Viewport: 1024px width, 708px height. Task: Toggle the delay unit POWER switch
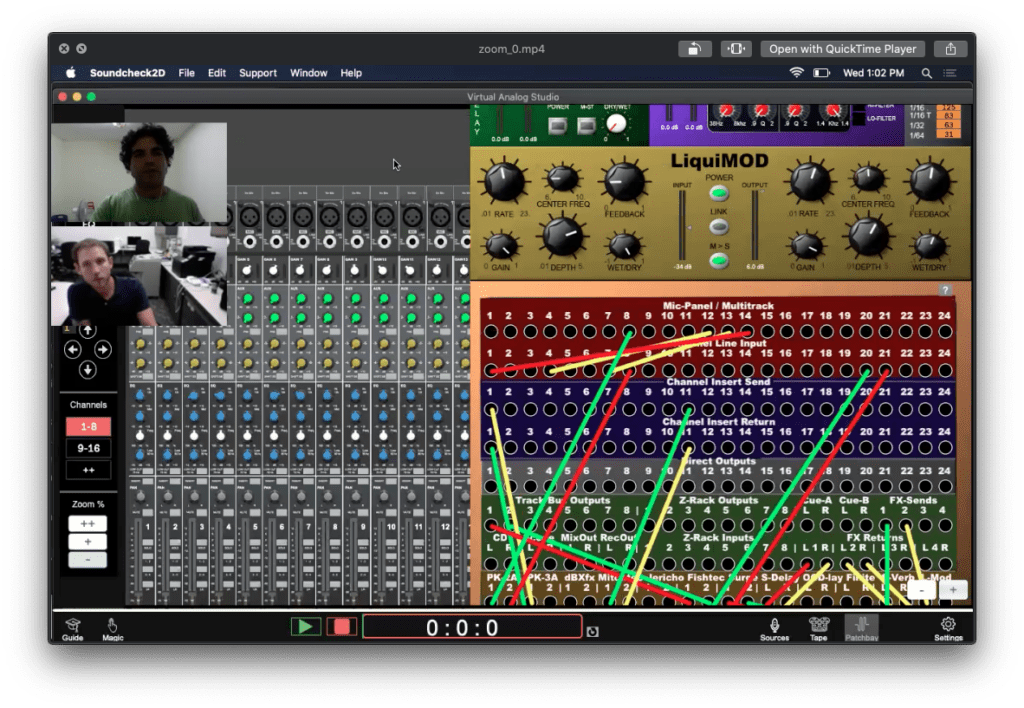557,125
